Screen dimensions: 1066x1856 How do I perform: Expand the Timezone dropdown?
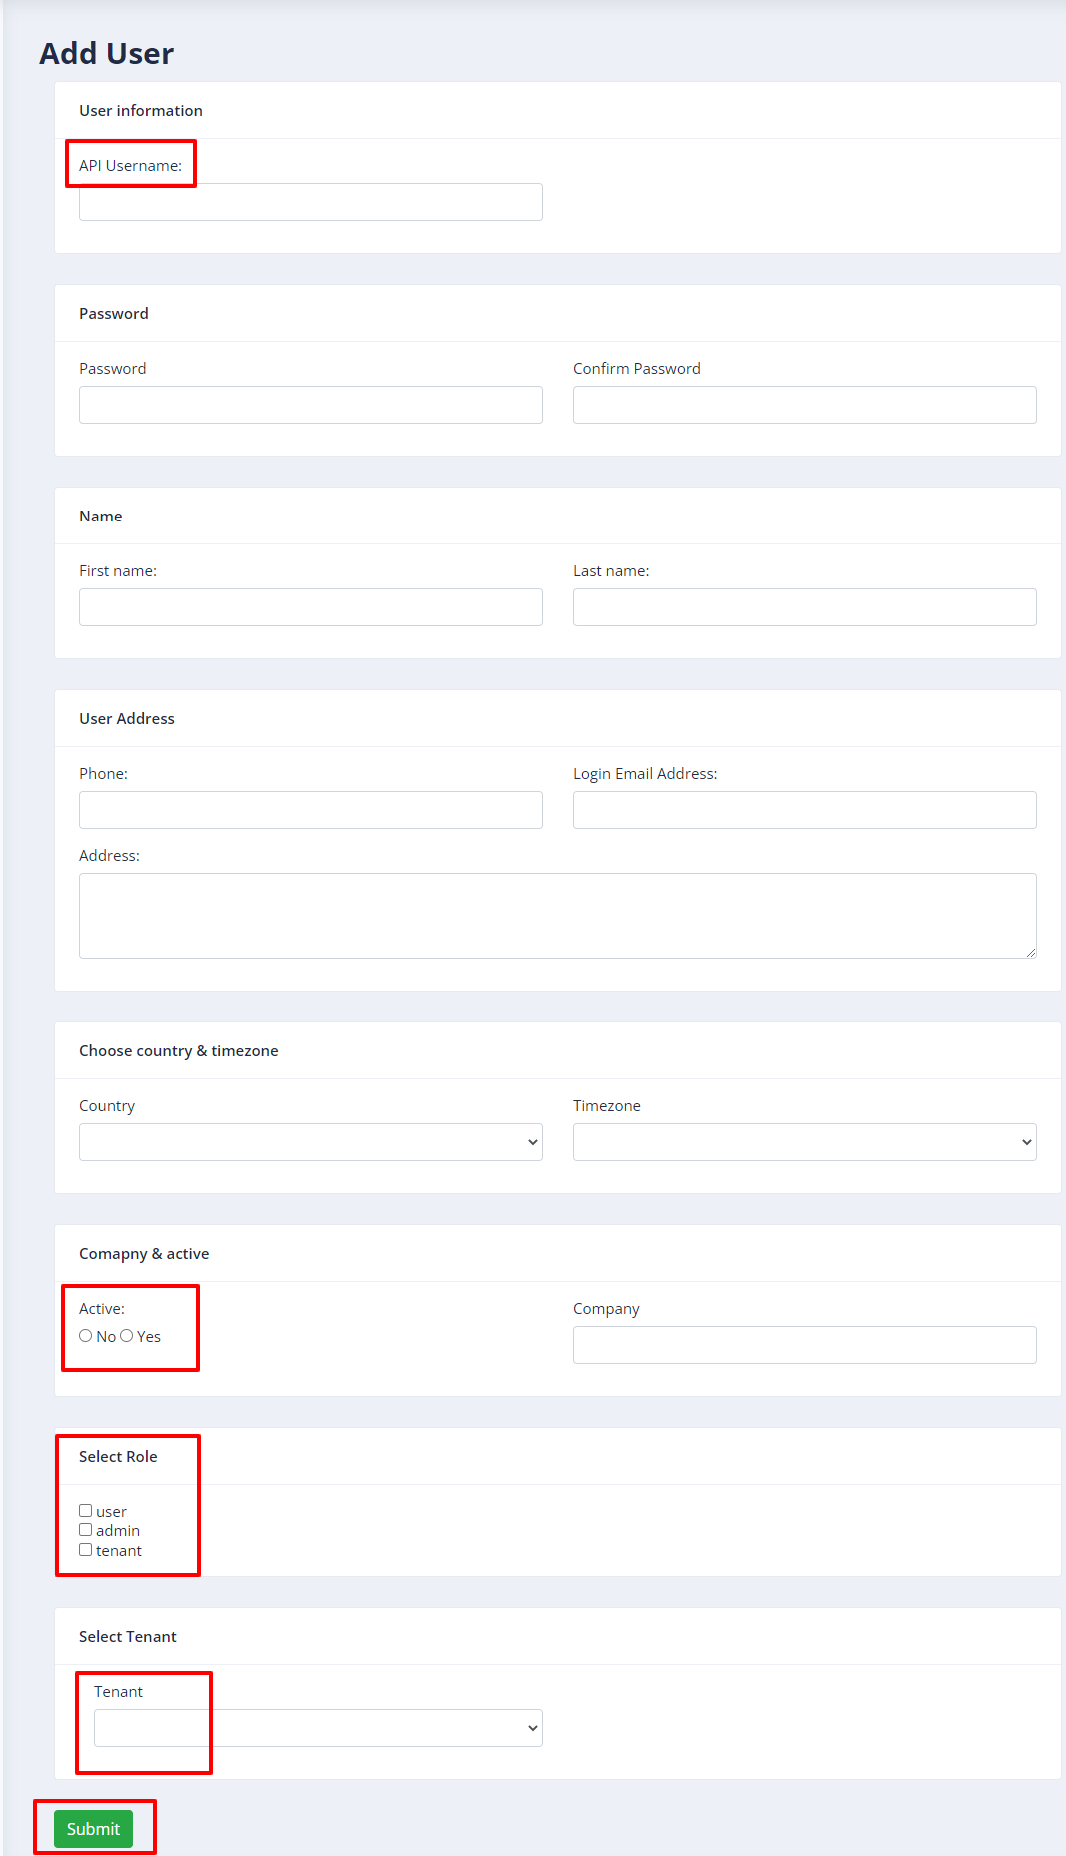pos(804,1142)
